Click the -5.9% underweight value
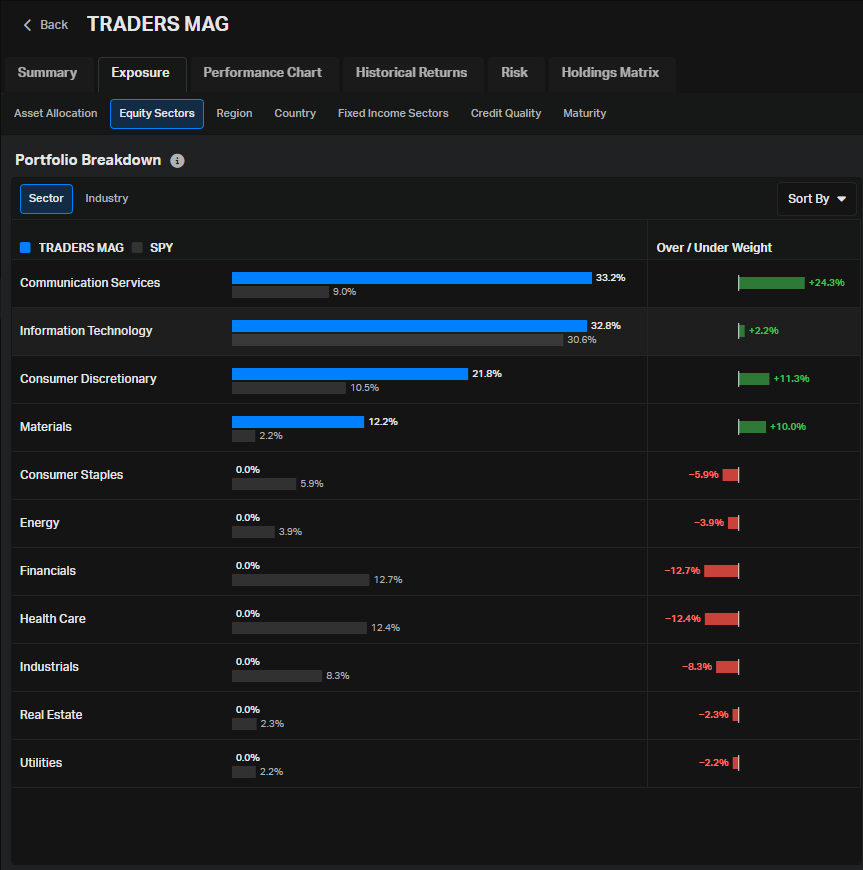 click(x=704, y=475)
